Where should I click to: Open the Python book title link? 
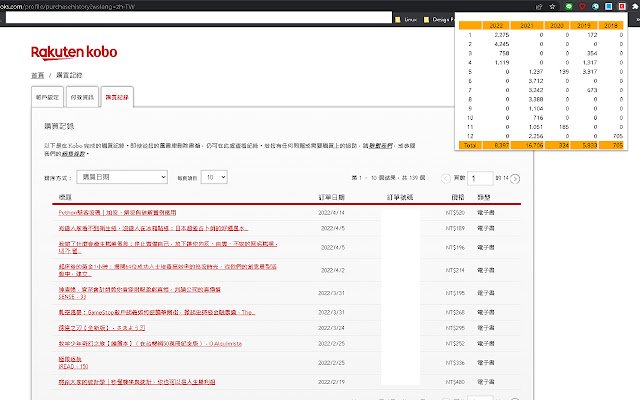(x=117, y=213)
